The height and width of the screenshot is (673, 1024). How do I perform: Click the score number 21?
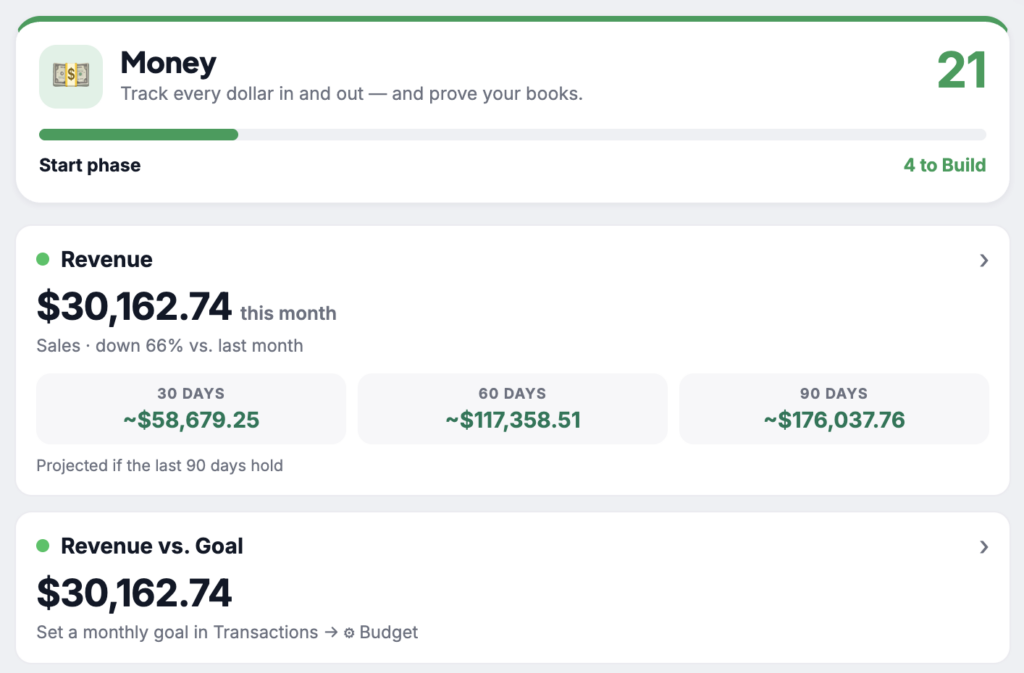click(961, 70)
